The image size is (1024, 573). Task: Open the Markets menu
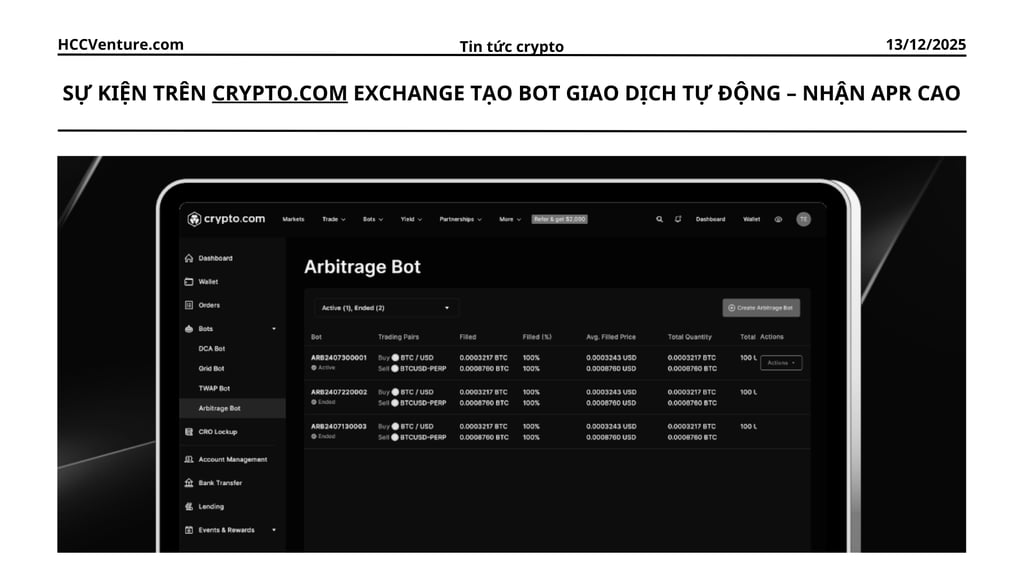coord(293,220)
